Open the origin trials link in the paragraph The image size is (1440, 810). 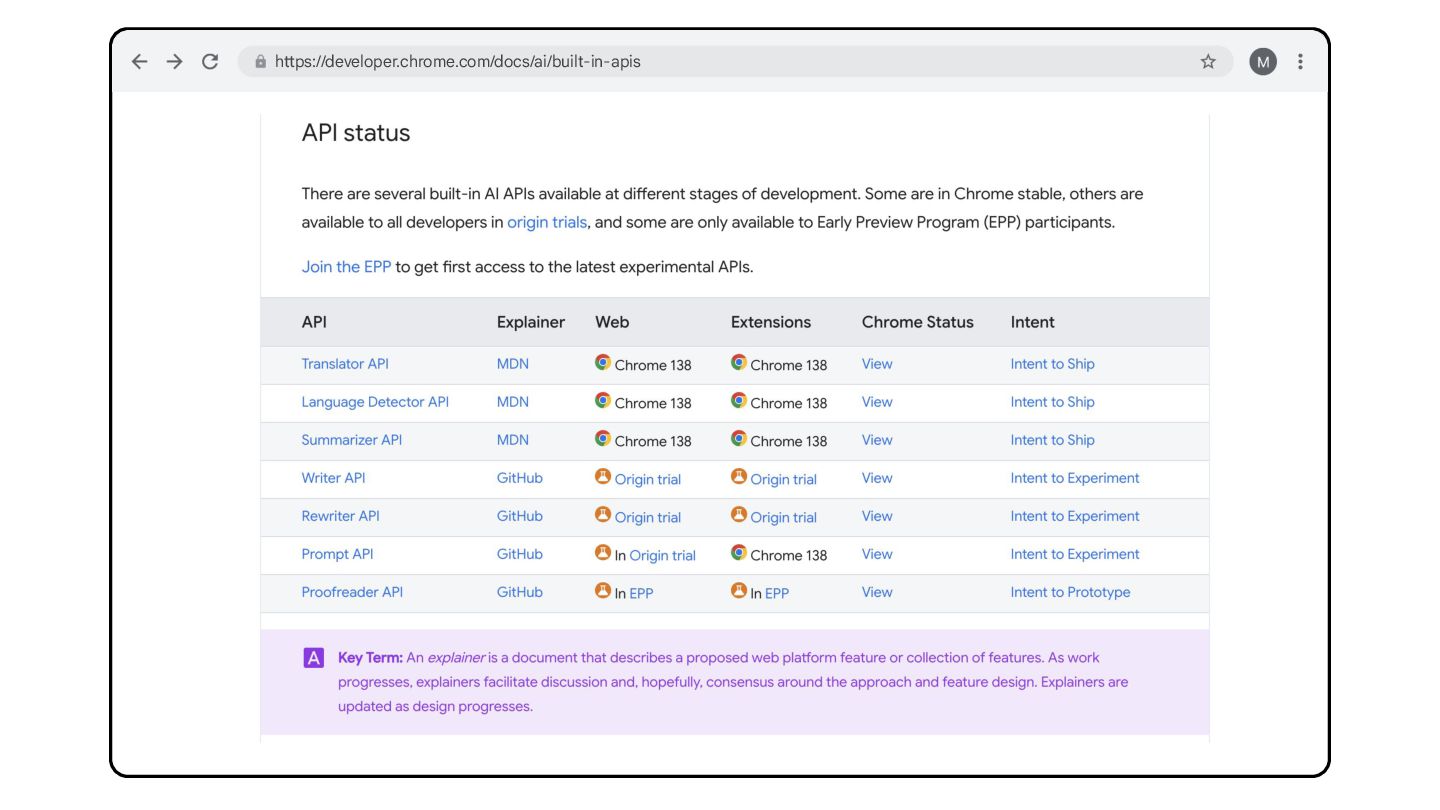547,223
